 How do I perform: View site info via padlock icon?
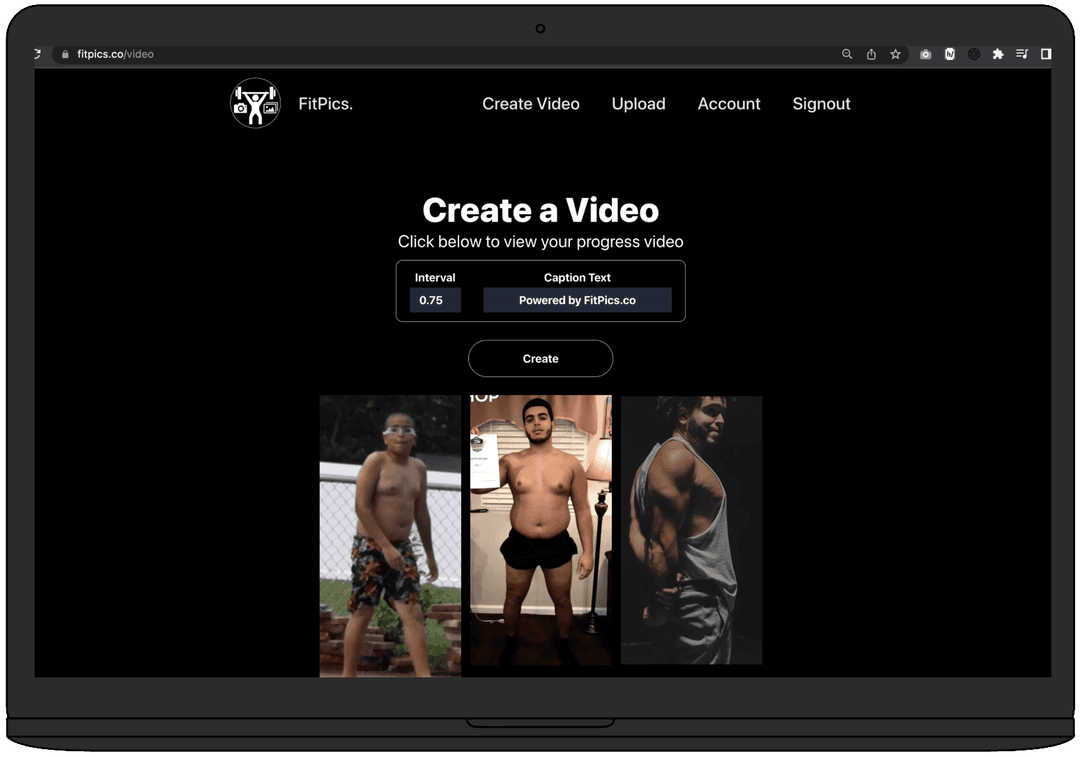[65, 54]
